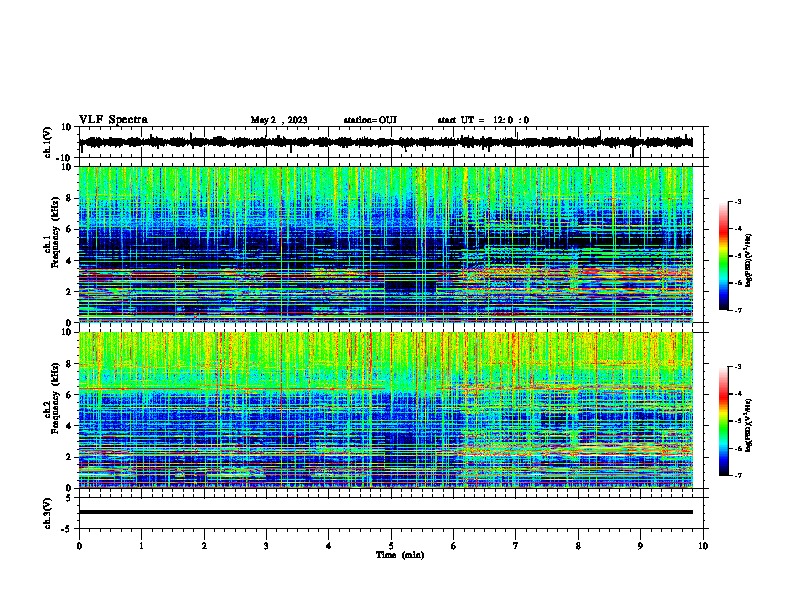Click the ch.2 color scale bar
The height and width of the screenshot is (612, 792).
click(724, 421)
